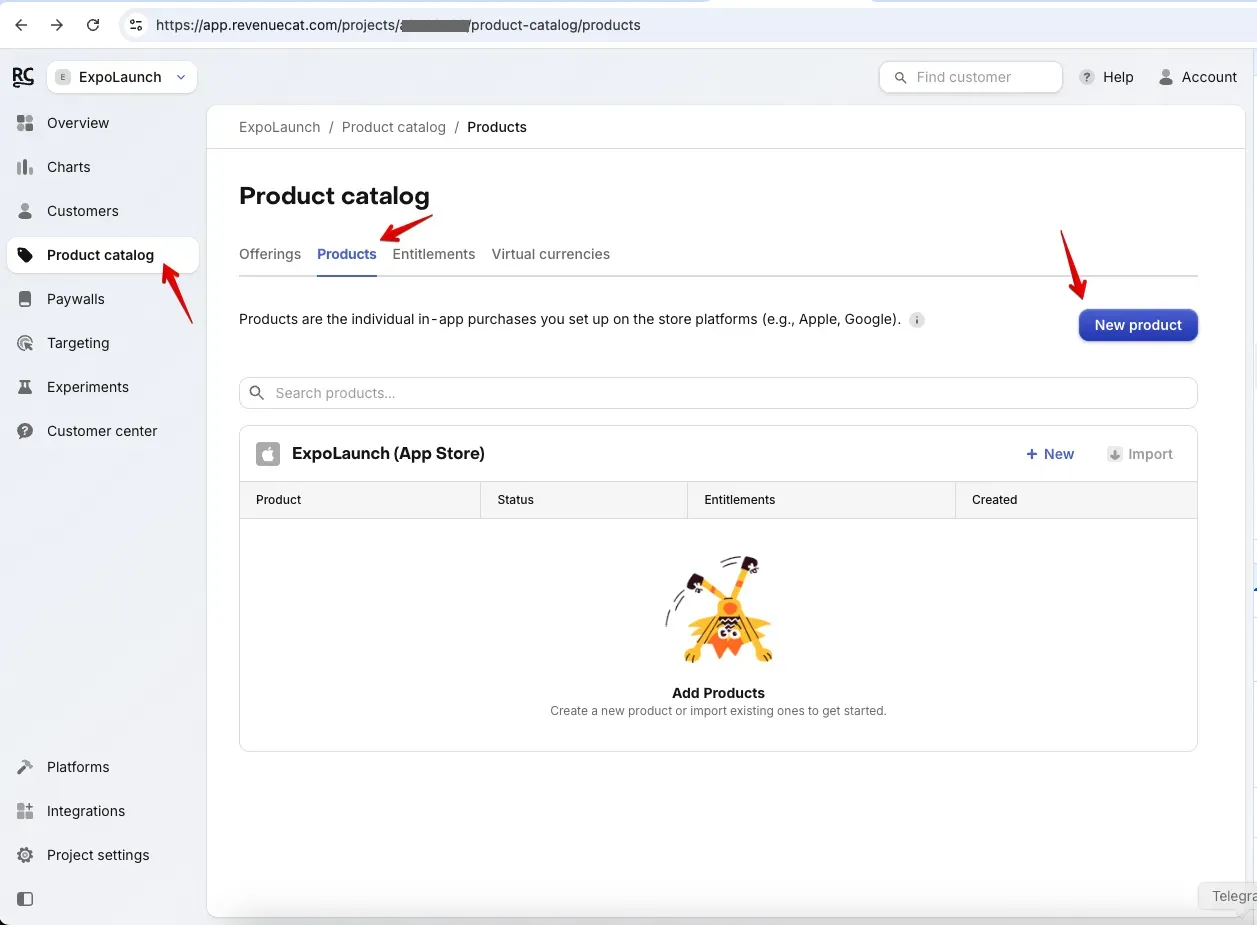Click the ExpoLaunch (App Store) heading
The width and height of the screenshot is (1257, 925).
388,453
